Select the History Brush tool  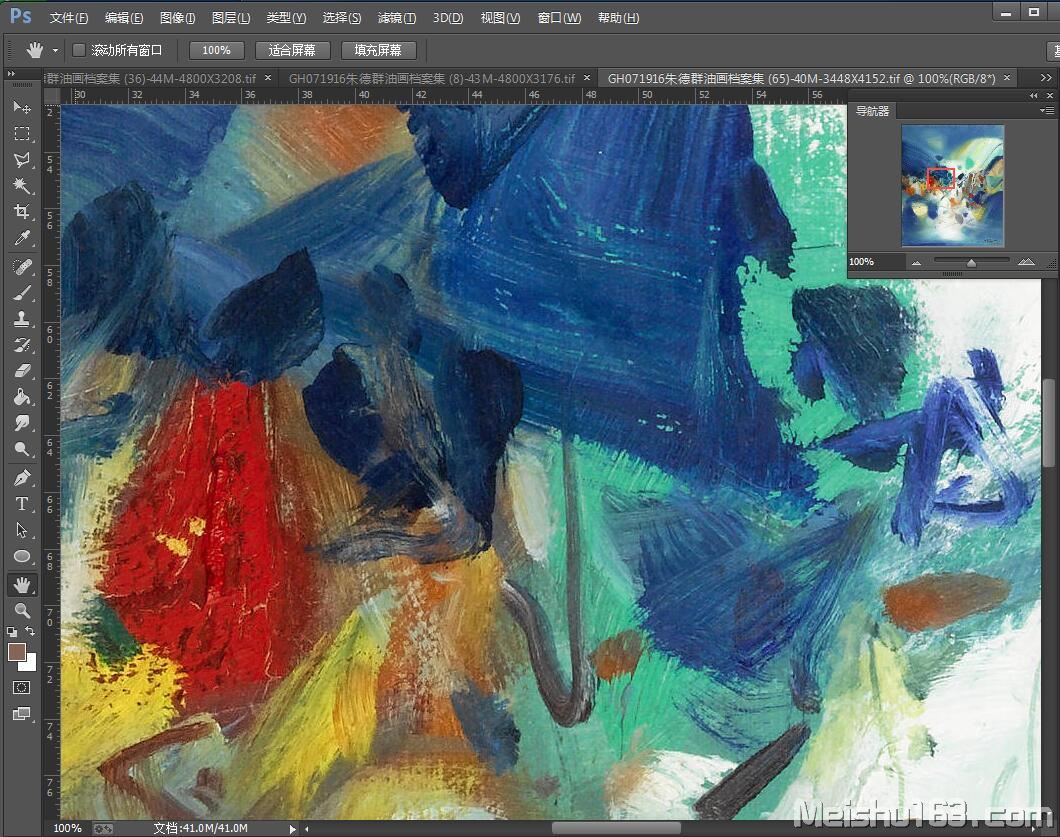click(22, 345)
